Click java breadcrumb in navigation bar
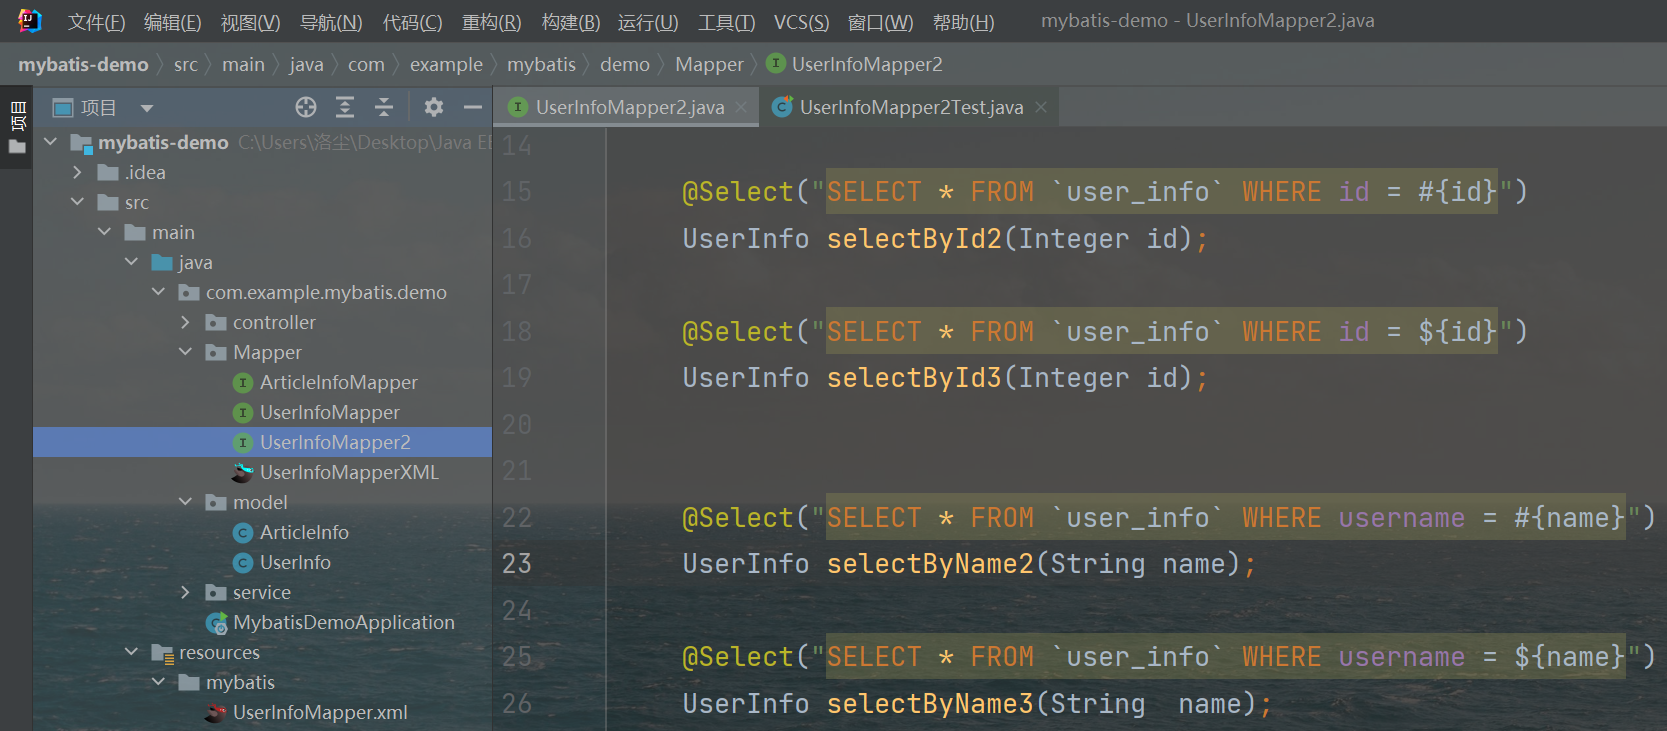Viewport: 1667px width, 731px height. tap(306, 64)
